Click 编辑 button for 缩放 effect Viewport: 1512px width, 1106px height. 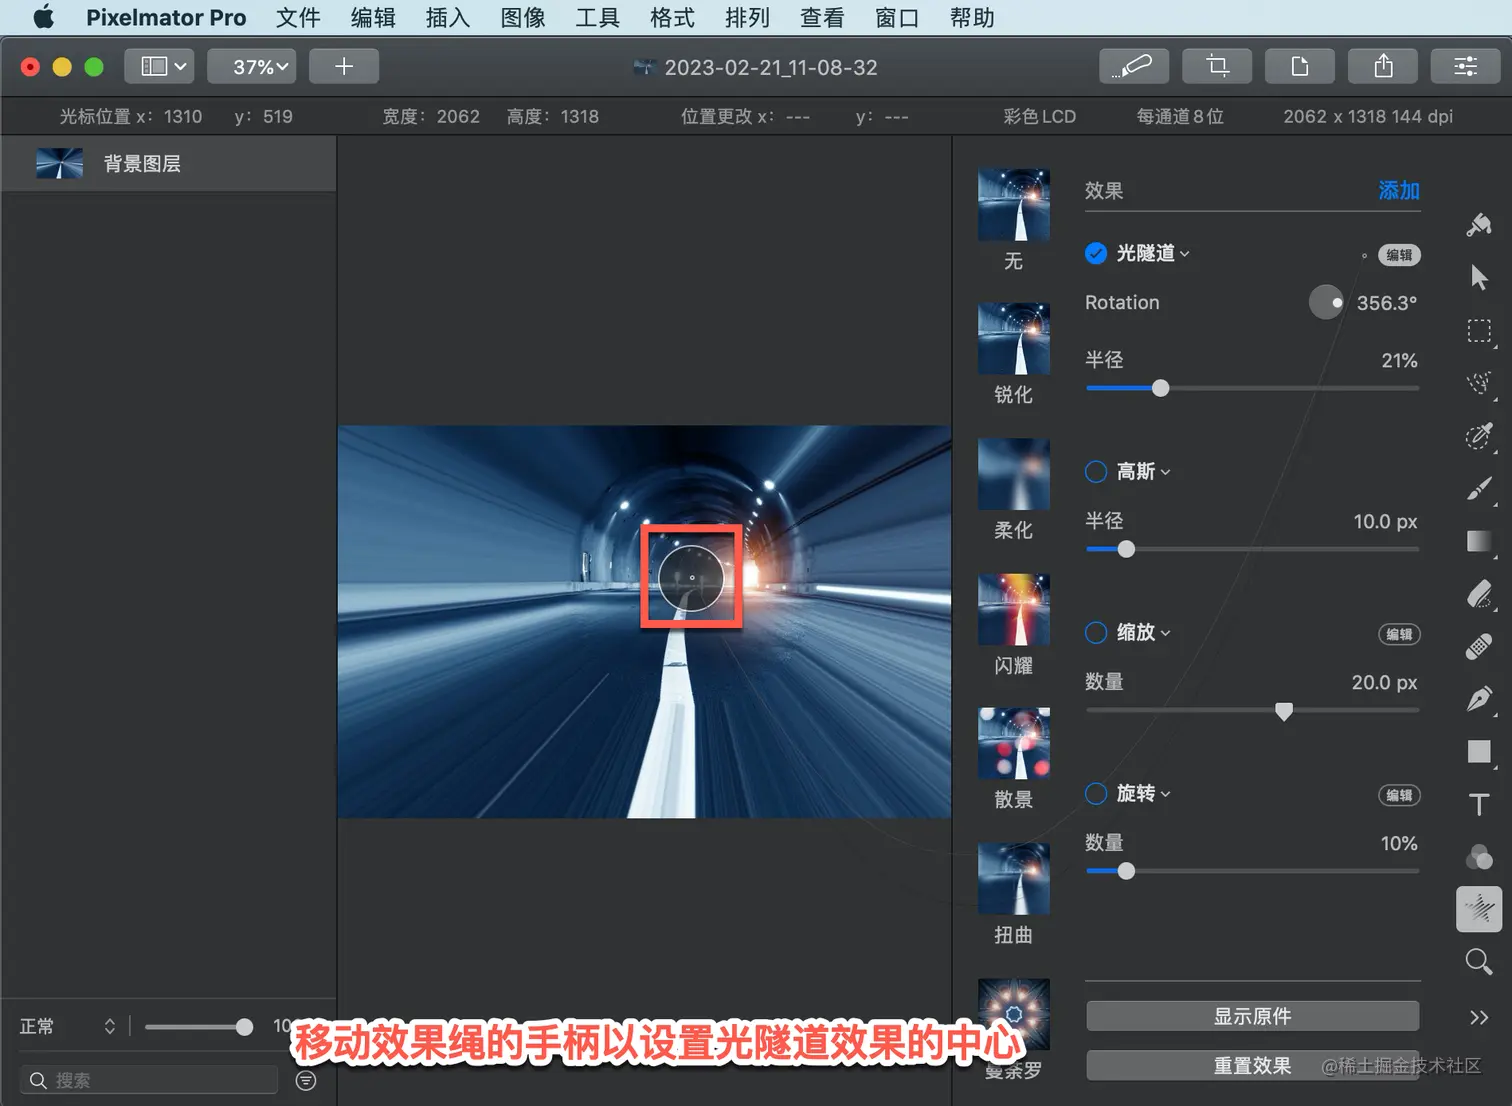[1399, 634]
